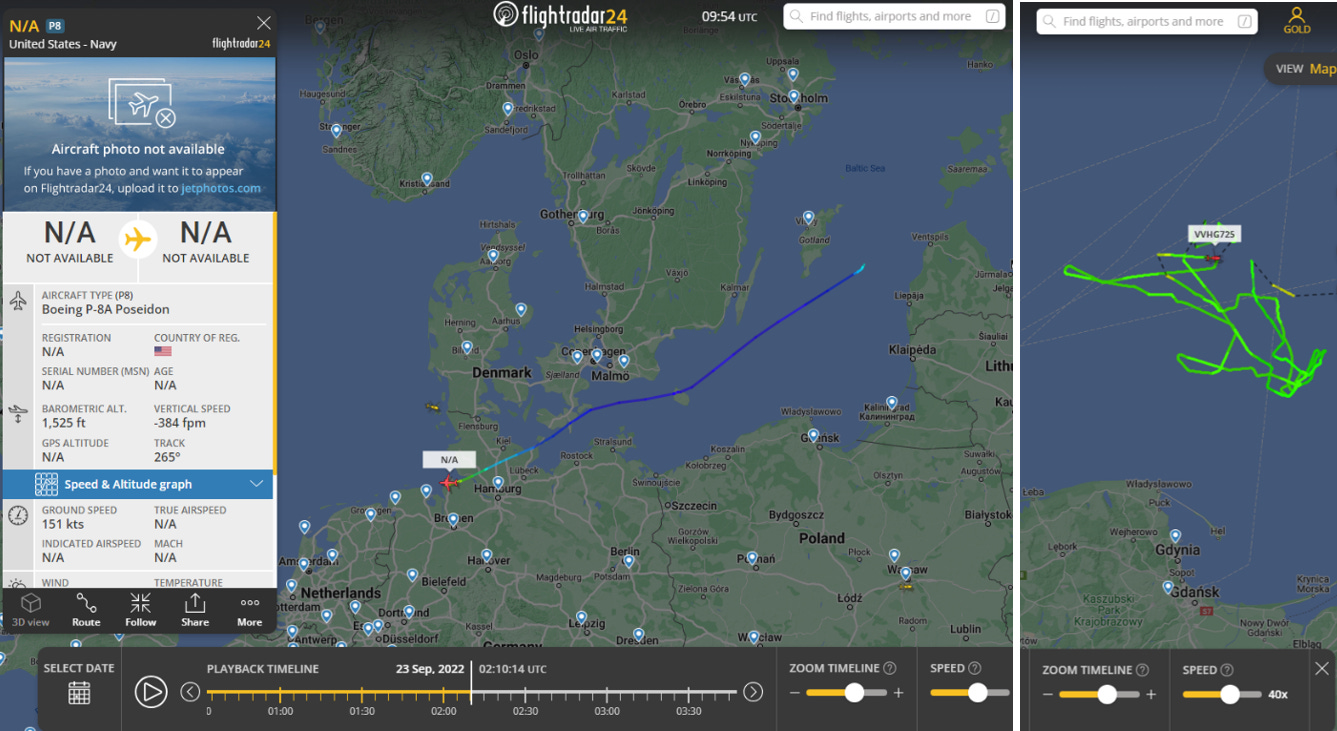The width and height of the screenshot is (1337, 731).
Task: Click the red aircraft under VVHG725 label
Action: coord(1213,258)
